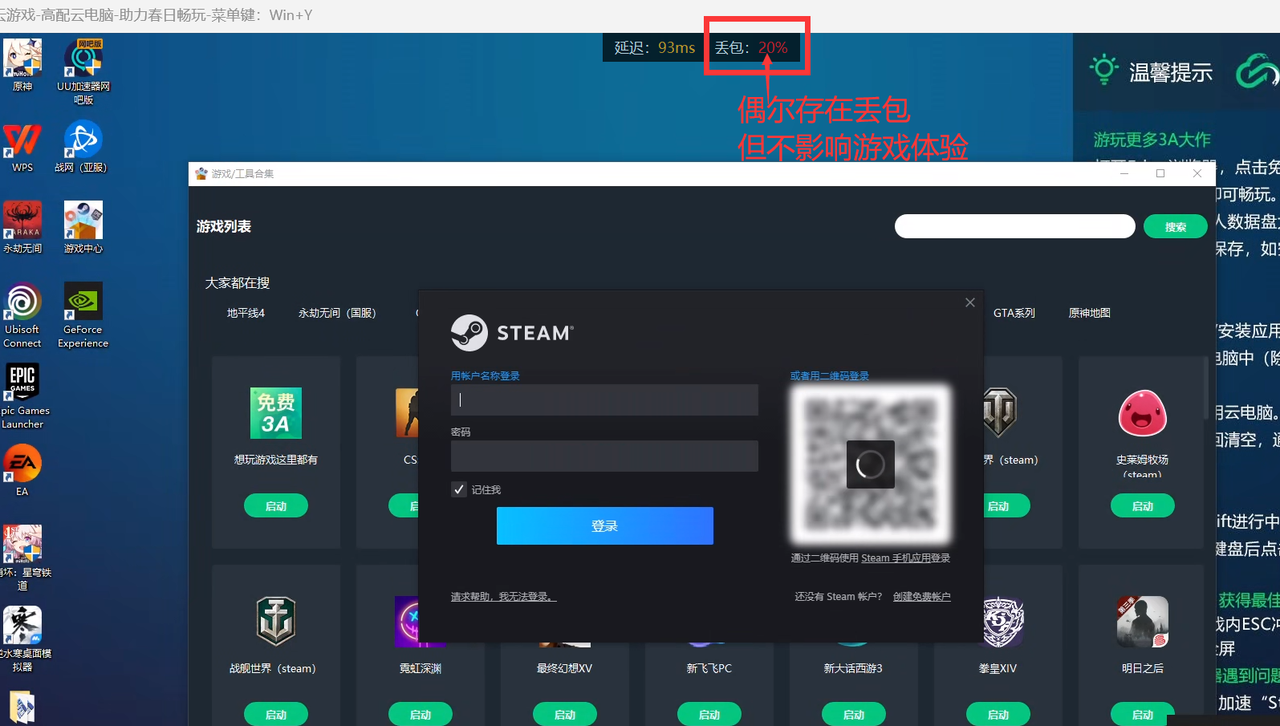Open 请求帮助，我无法登录 link
The height and width of the screenshot is (726, 1280).
point(504,597)
